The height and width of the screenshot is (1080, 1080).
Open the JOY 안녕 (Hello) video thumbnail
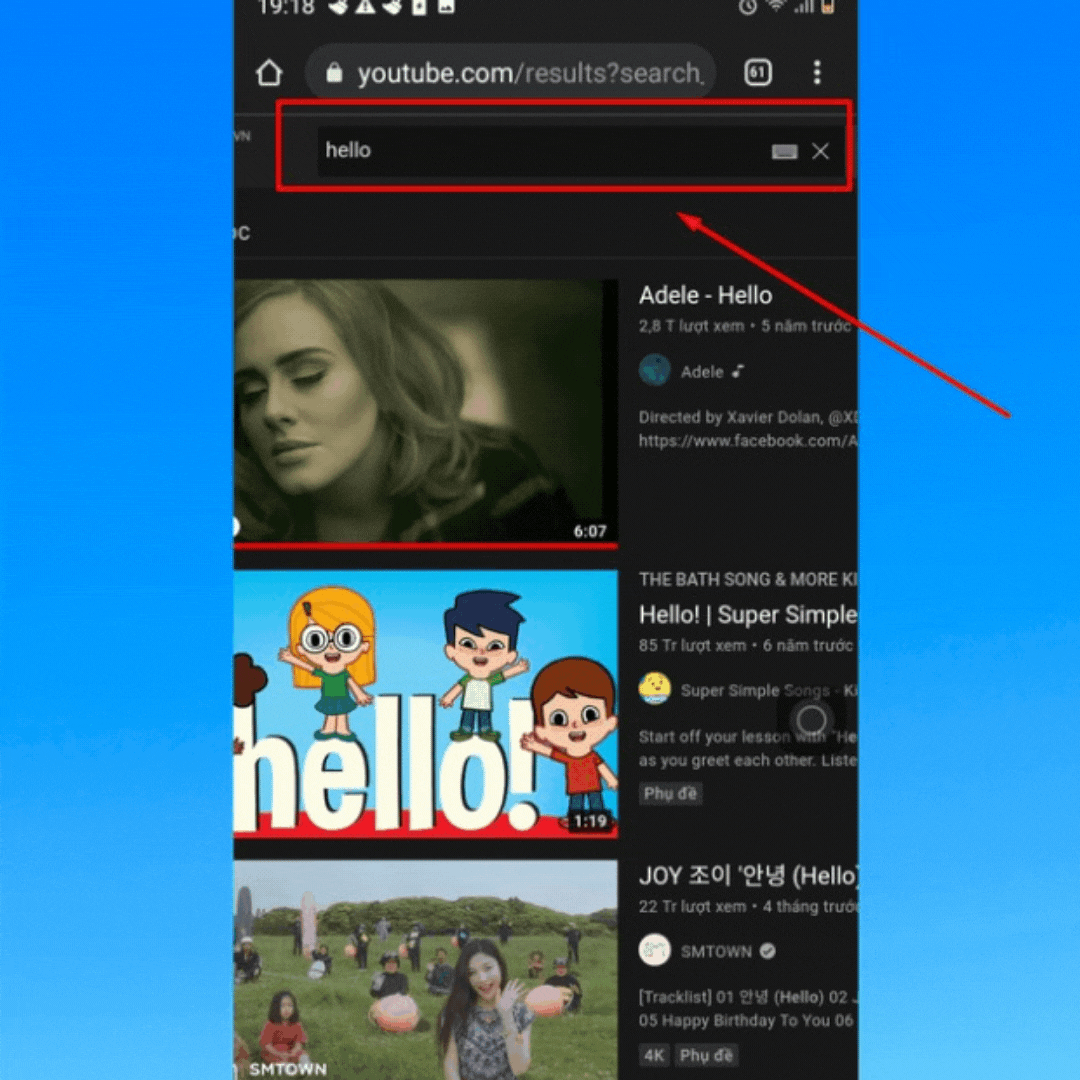(x=426, y=970)
